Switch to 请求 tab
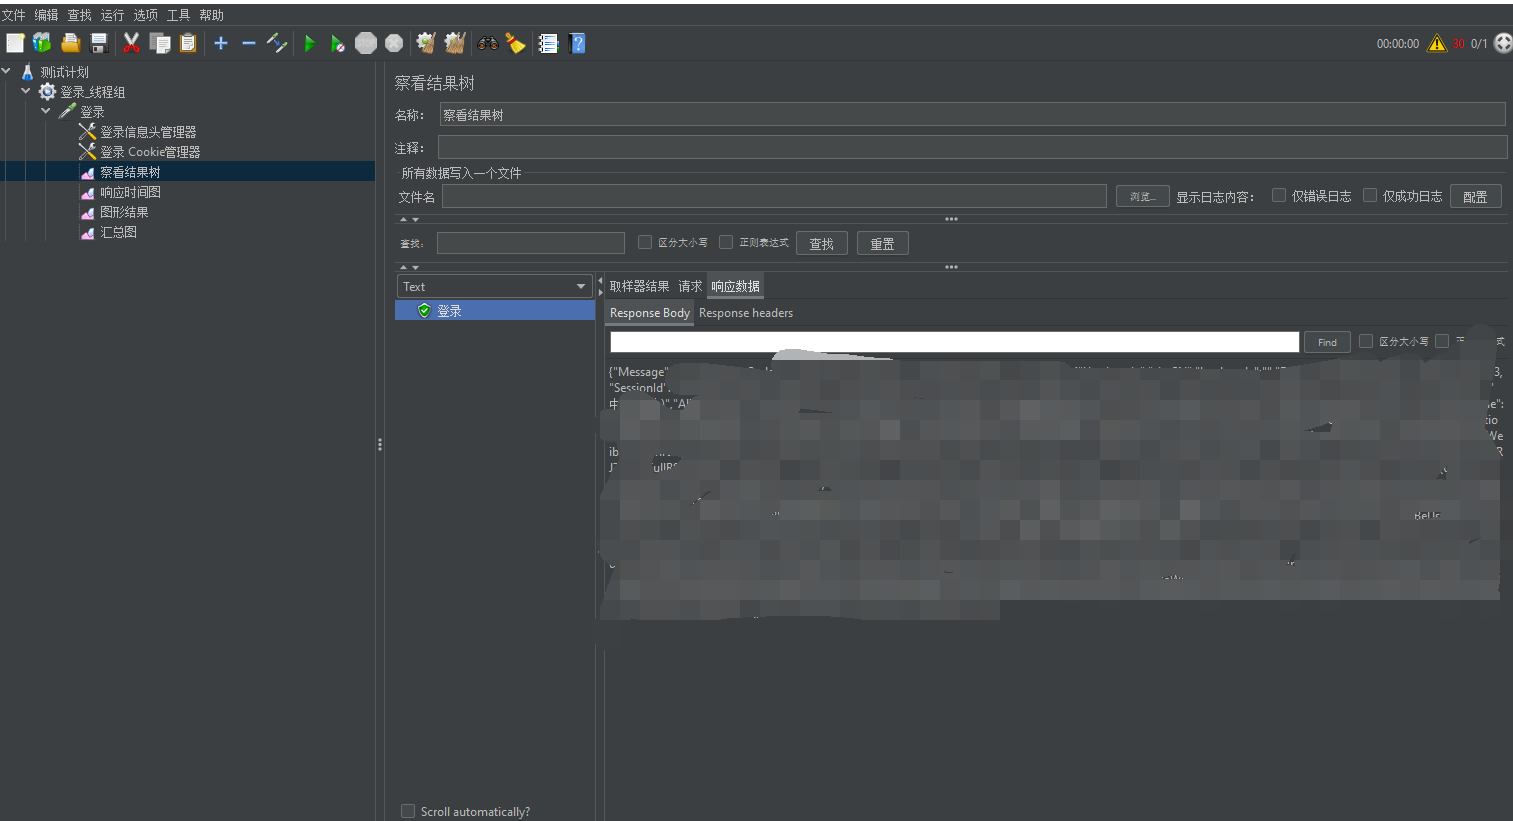 point(690,286)
